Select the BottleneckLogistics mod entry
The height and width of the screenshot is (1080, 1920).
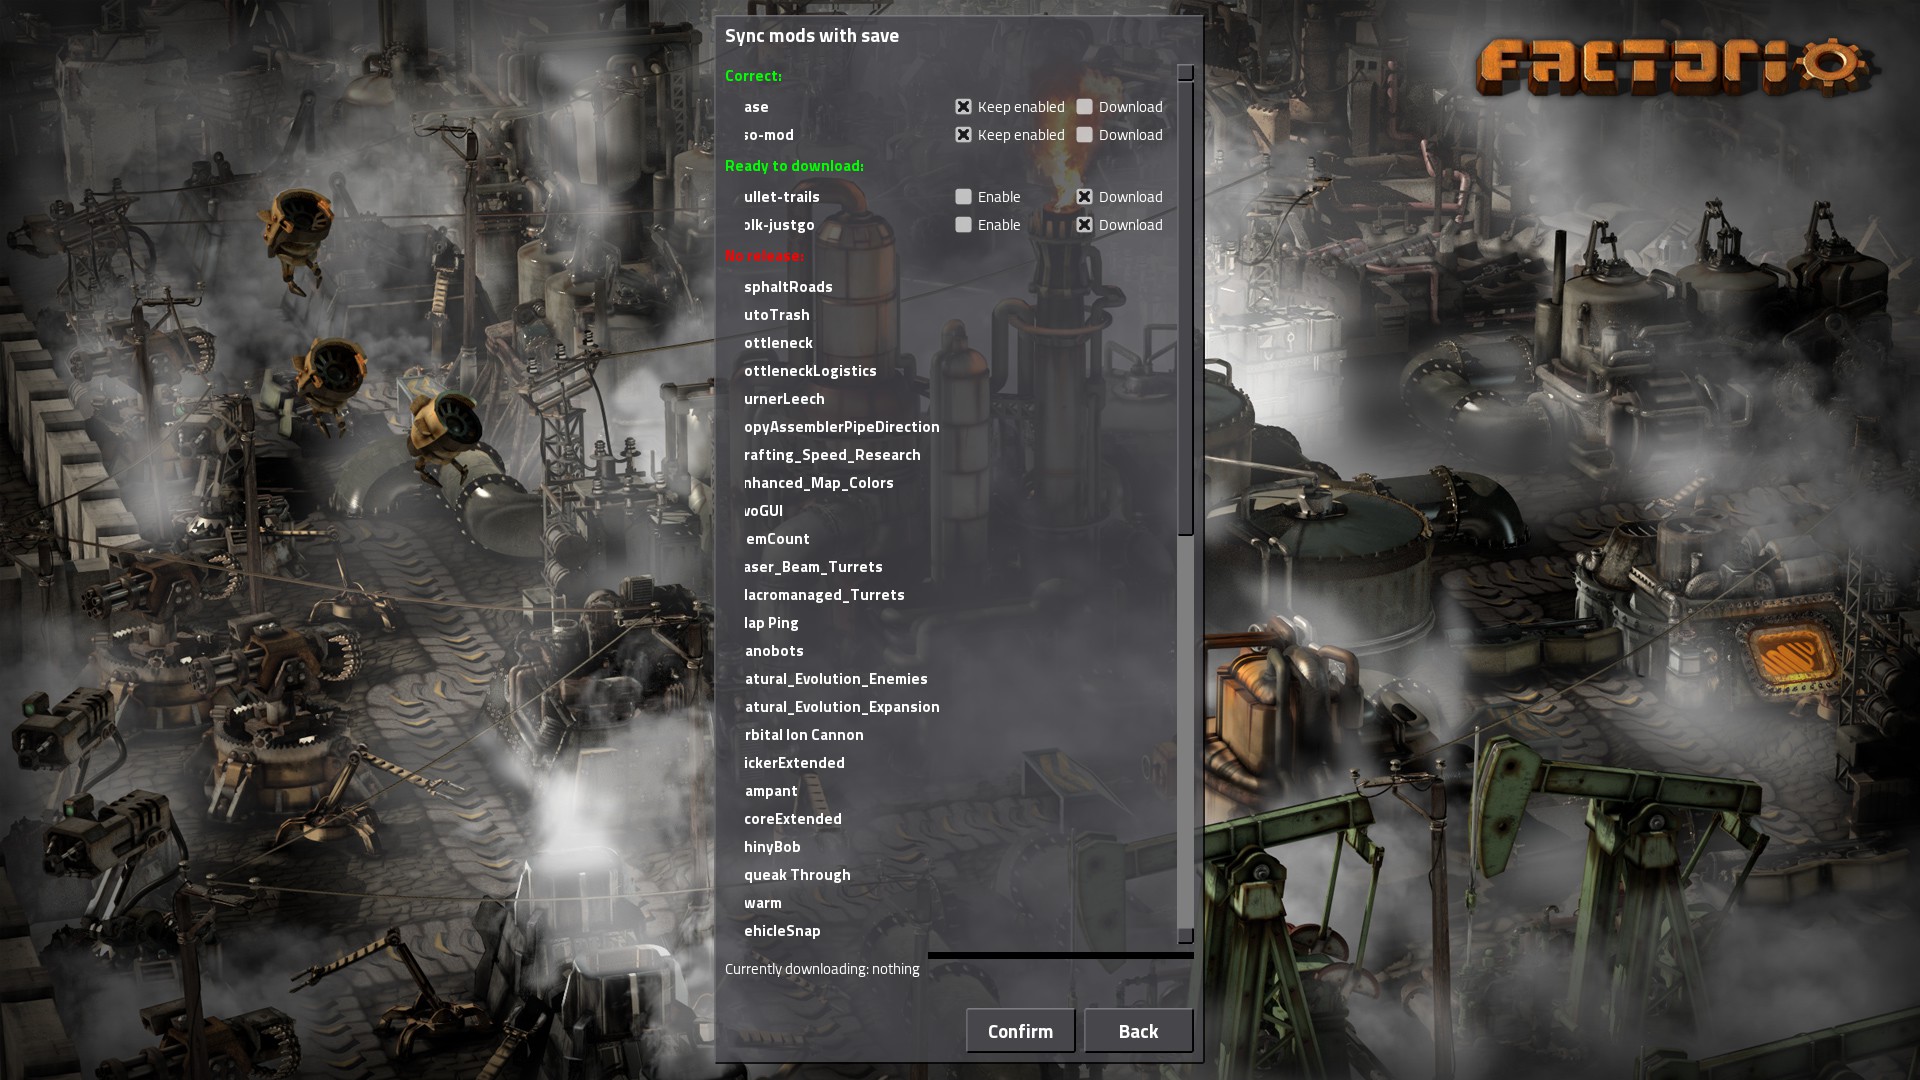(x=810, y=371)
